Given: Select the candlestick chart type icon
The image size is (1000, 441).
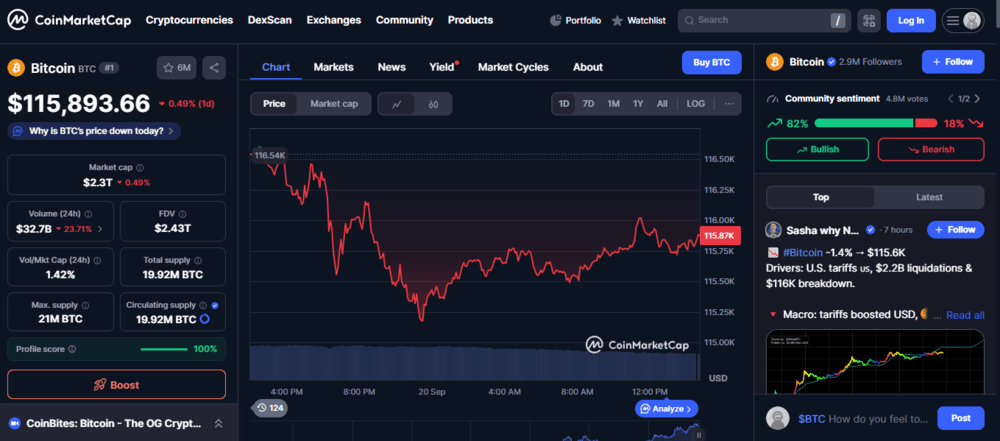Looking at the screenshot, I should 433,104.
